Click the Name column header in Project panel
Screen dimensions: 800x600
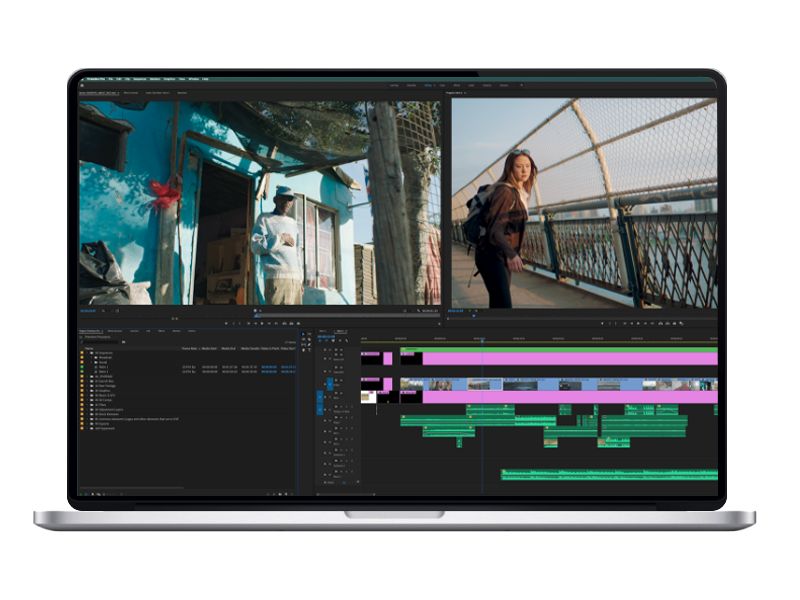click(x=90, y=347)
